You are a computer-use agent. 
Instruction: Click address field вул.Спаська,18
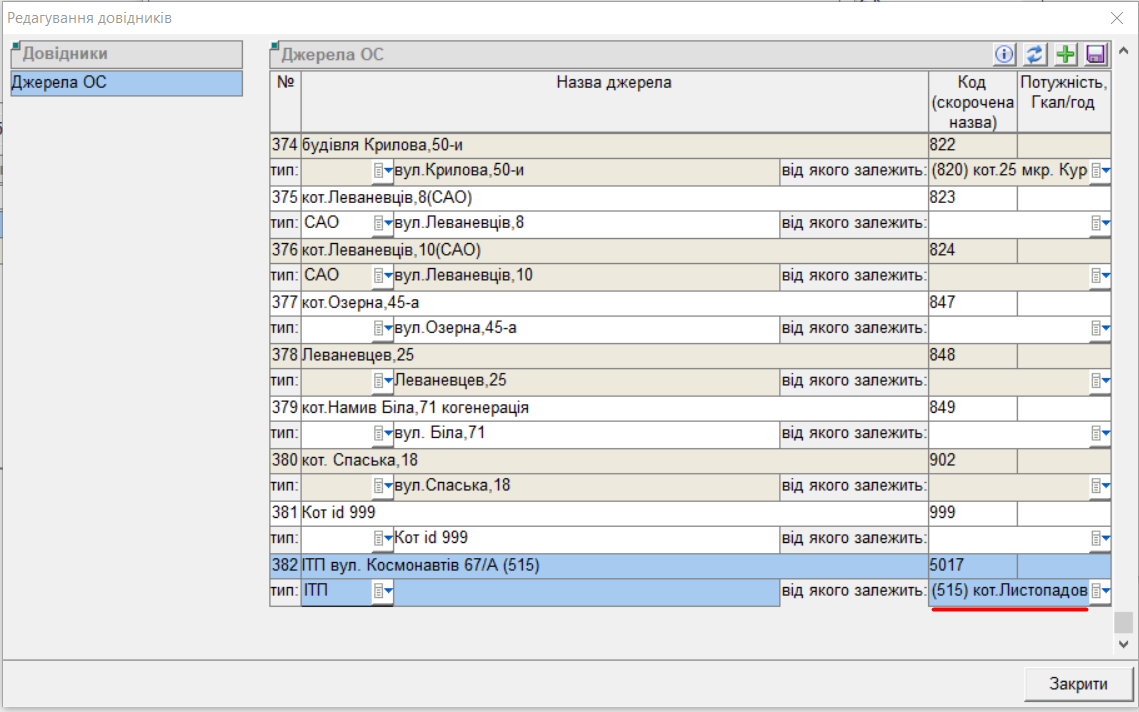click(x=585, y=486)
